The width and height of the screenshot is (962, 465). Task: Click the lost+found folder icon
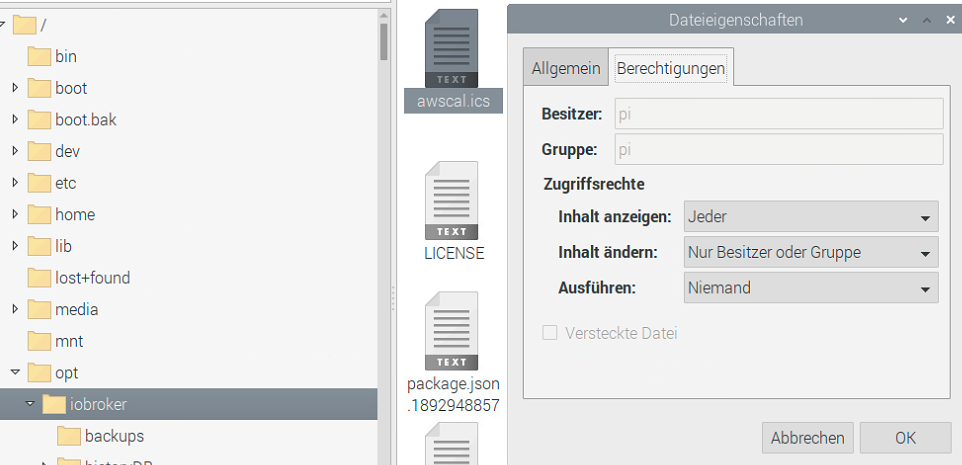tap(39, 278)
